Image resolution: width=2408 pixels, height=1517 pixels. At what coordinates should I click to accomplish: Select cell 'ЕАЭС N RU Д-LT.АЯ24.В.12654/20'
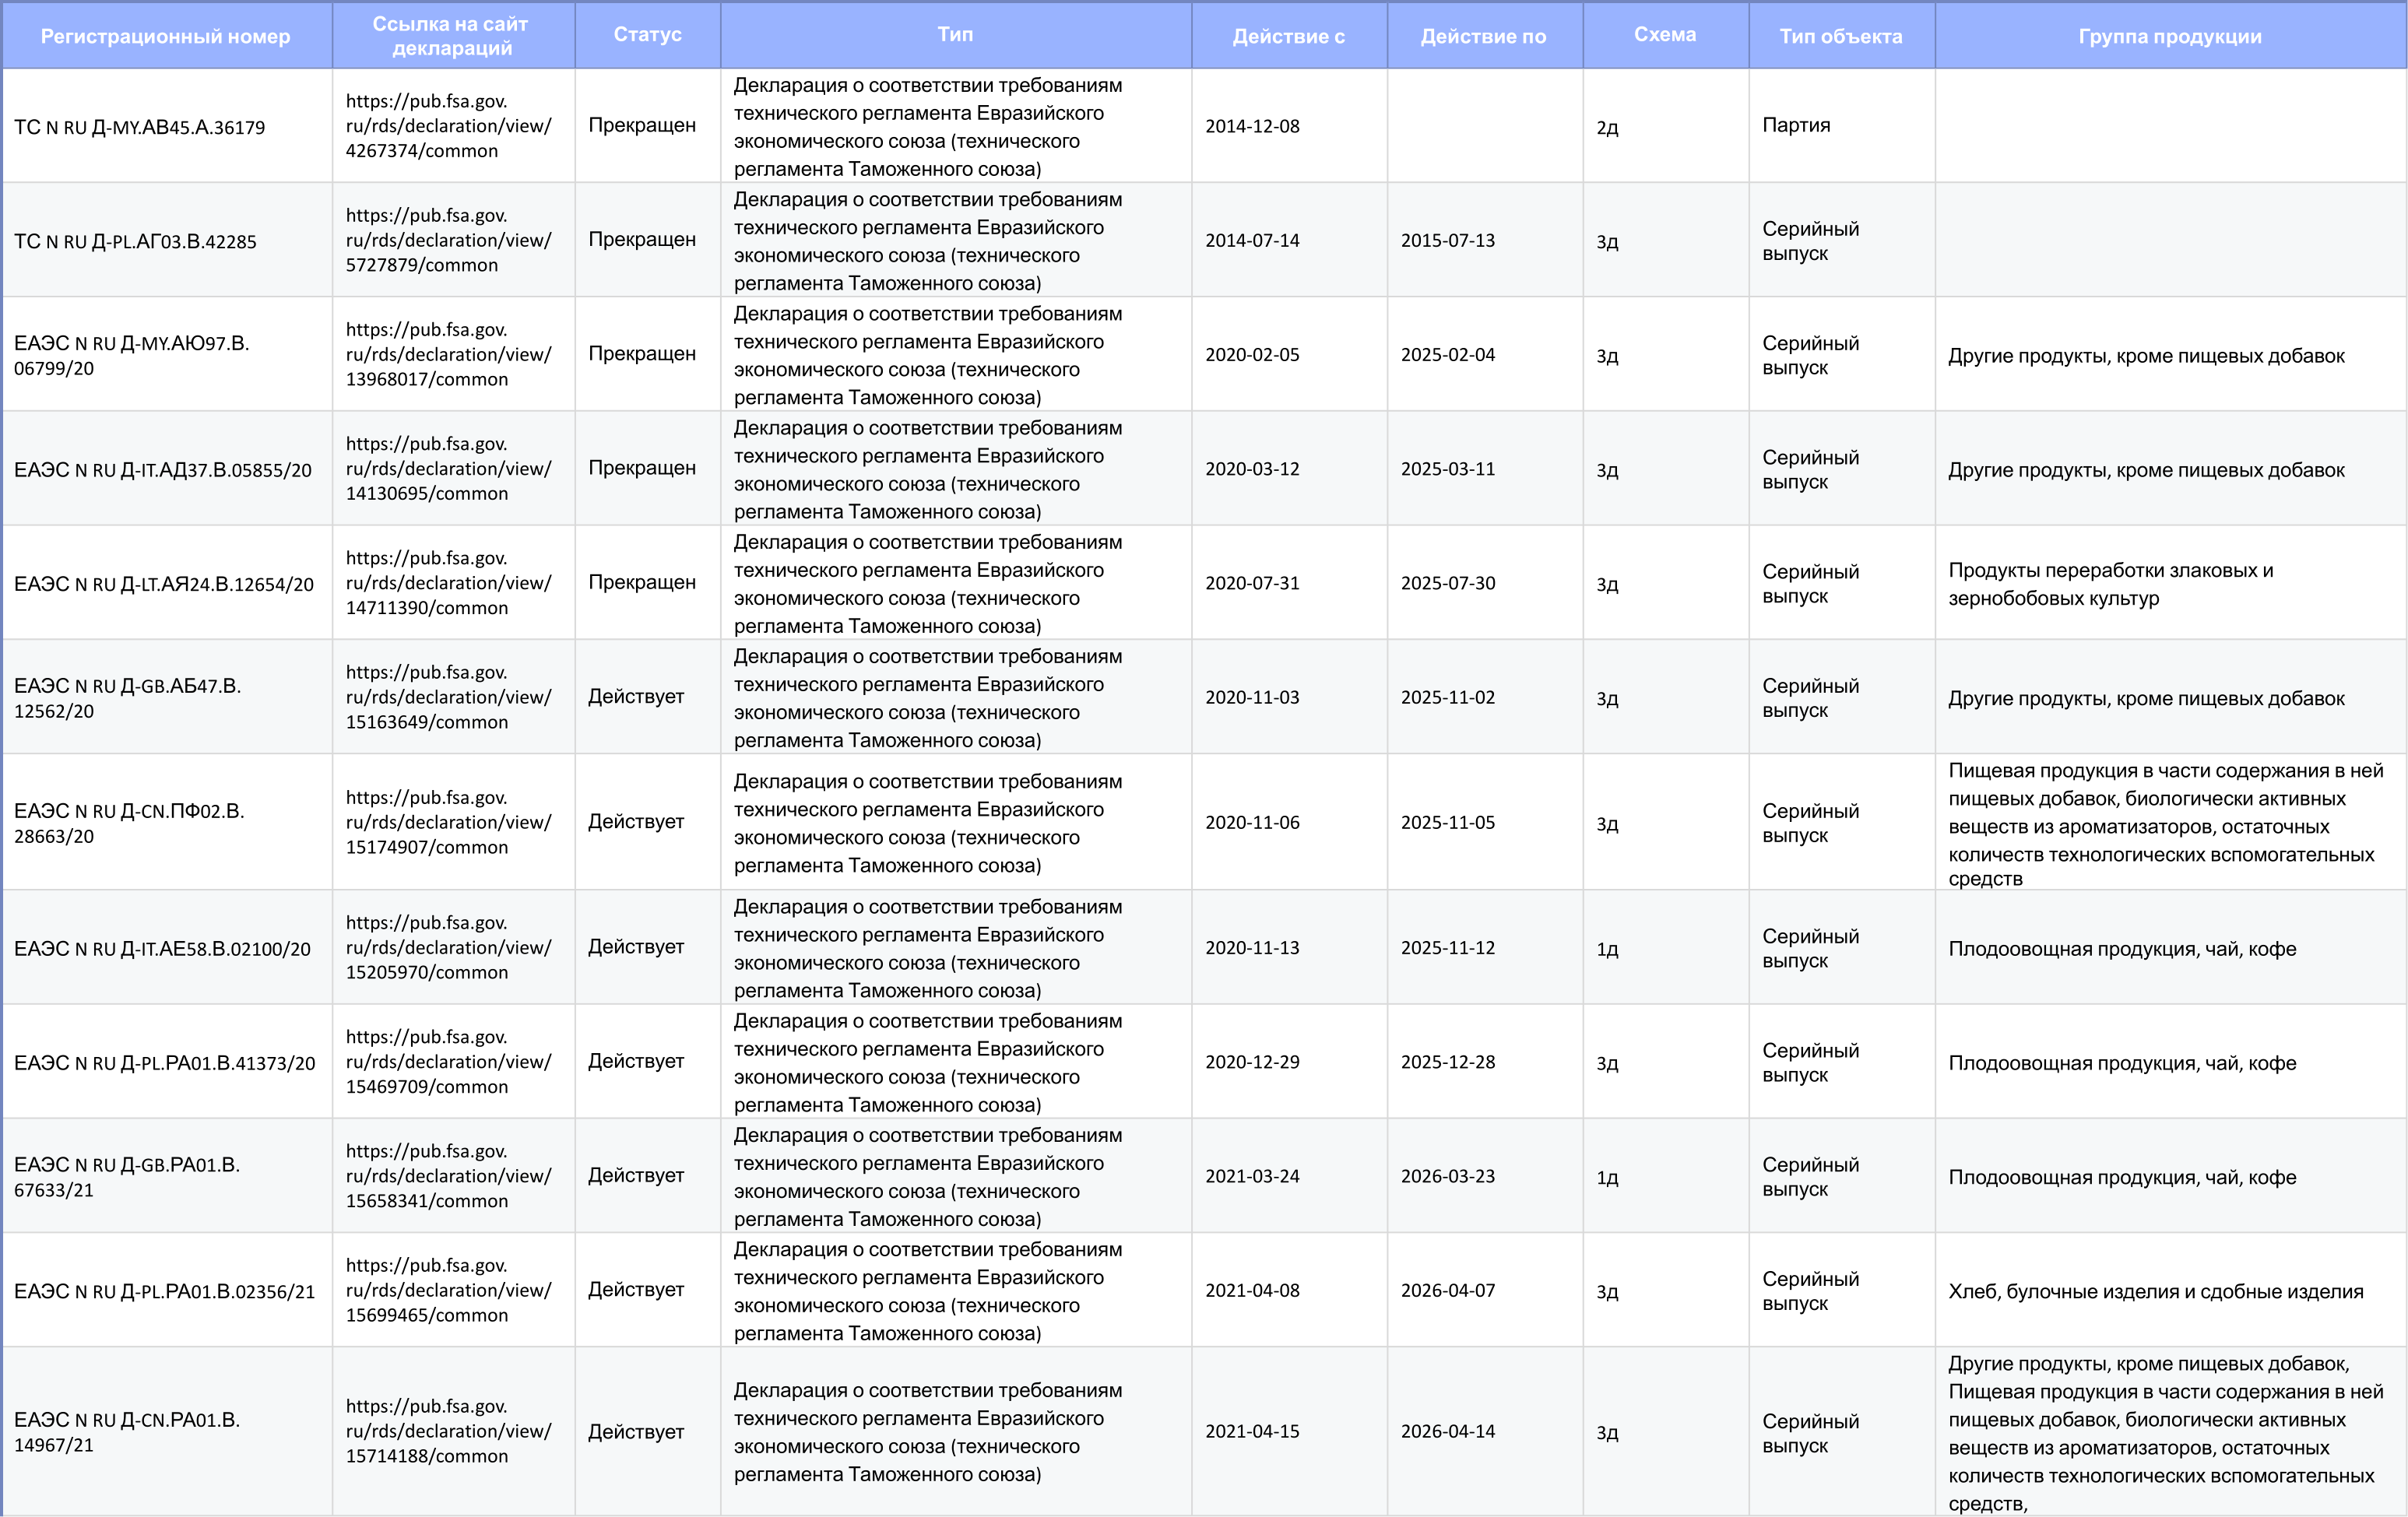(164, 584)
